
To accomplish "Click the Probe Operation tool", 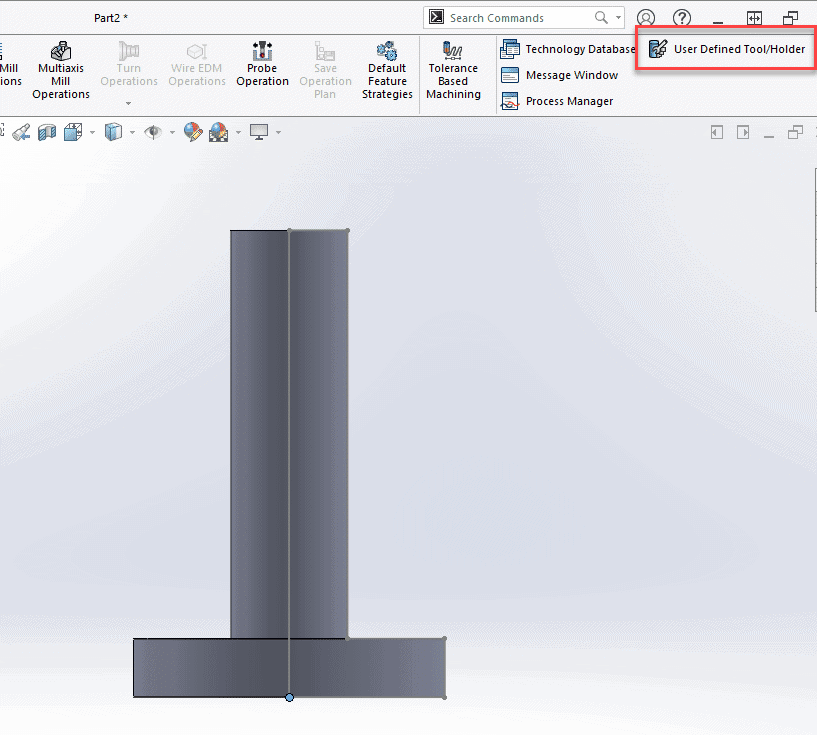I will 262,65.
